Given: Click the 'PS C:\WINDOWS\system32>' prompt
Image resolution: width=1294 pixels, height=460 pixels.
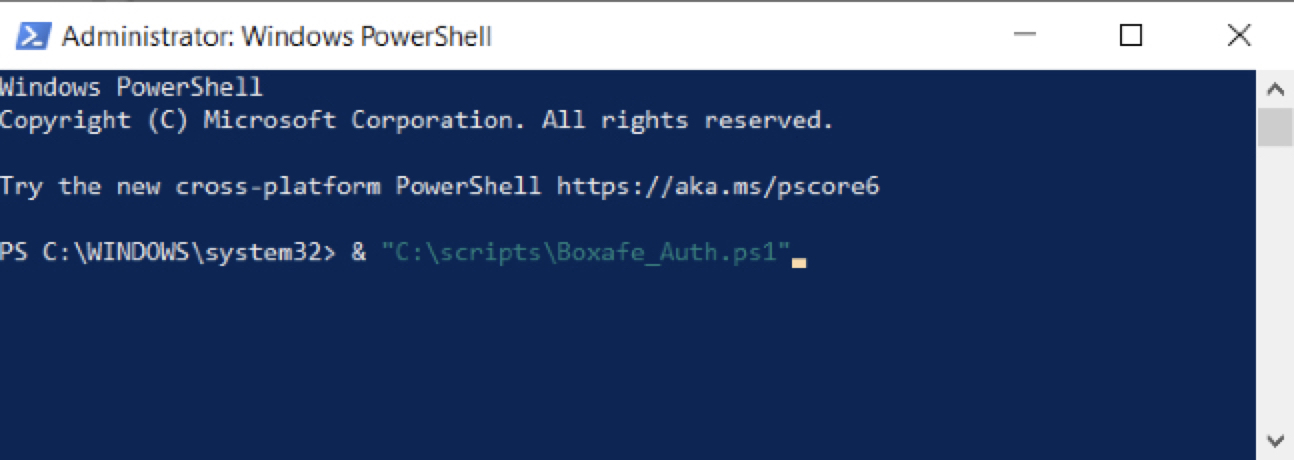Looking at the screenshot, I should point(168,252).
